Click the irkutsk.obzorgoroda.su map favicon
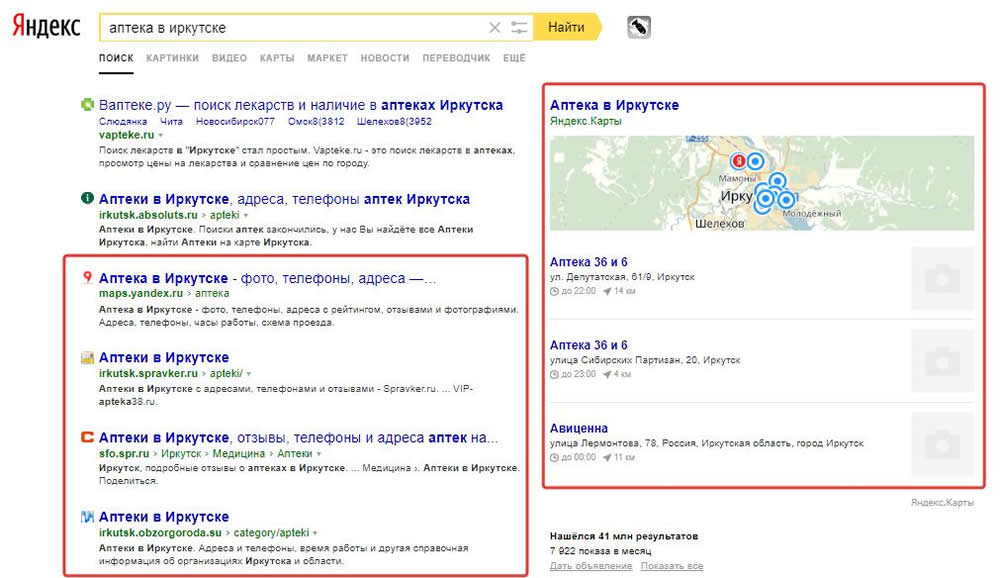 (87, 517)
